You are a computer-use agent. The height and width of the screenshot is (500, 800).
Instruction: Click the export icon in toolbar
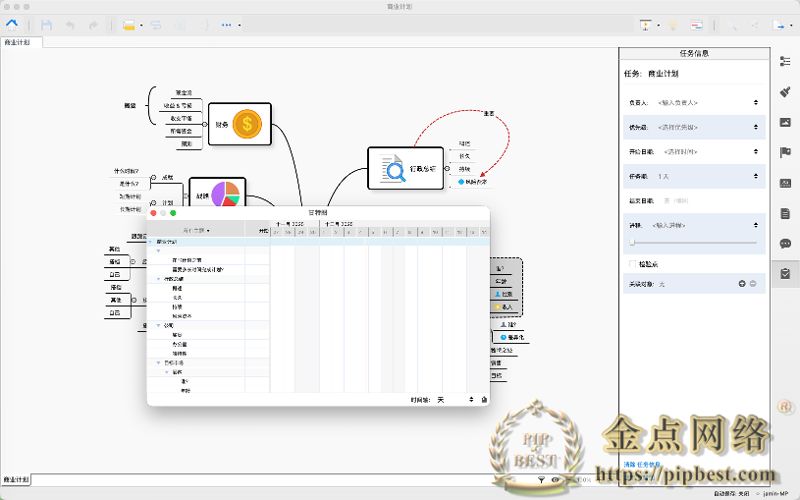[780, 25]
